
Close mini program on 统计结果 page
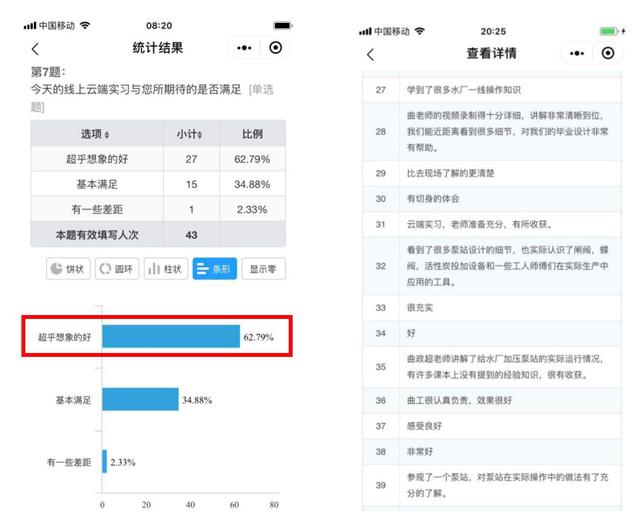[276, 48]
